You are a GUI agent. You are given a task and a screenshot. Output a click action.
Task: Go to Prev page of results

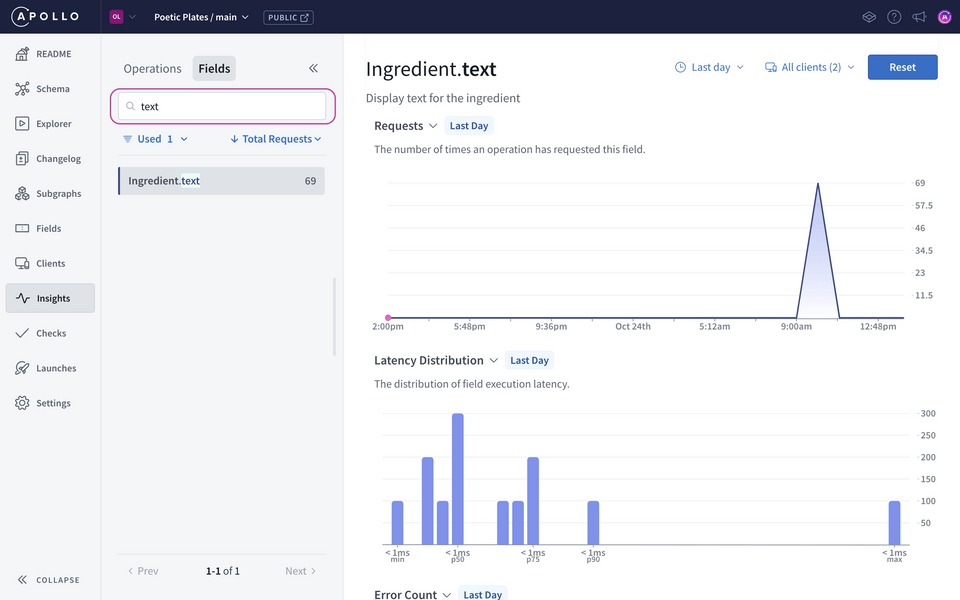coord(143,571)
